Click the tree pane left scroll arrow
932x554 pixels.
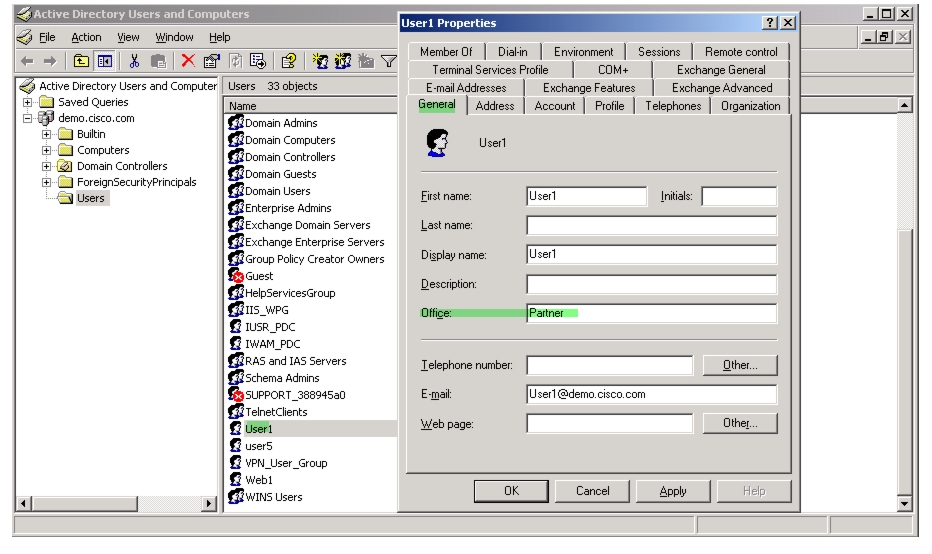tap(23, 503)
